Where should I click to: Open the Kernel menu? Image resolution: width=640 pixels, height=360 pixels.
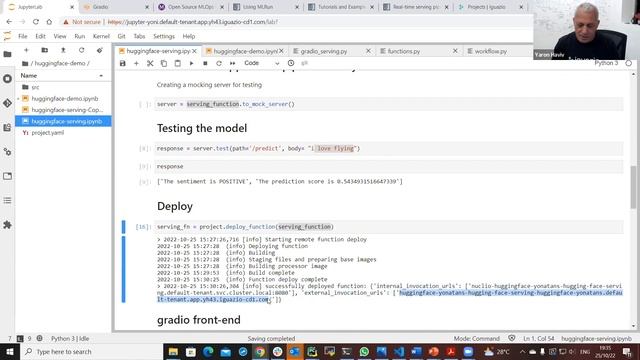click(x=101, y=36)
